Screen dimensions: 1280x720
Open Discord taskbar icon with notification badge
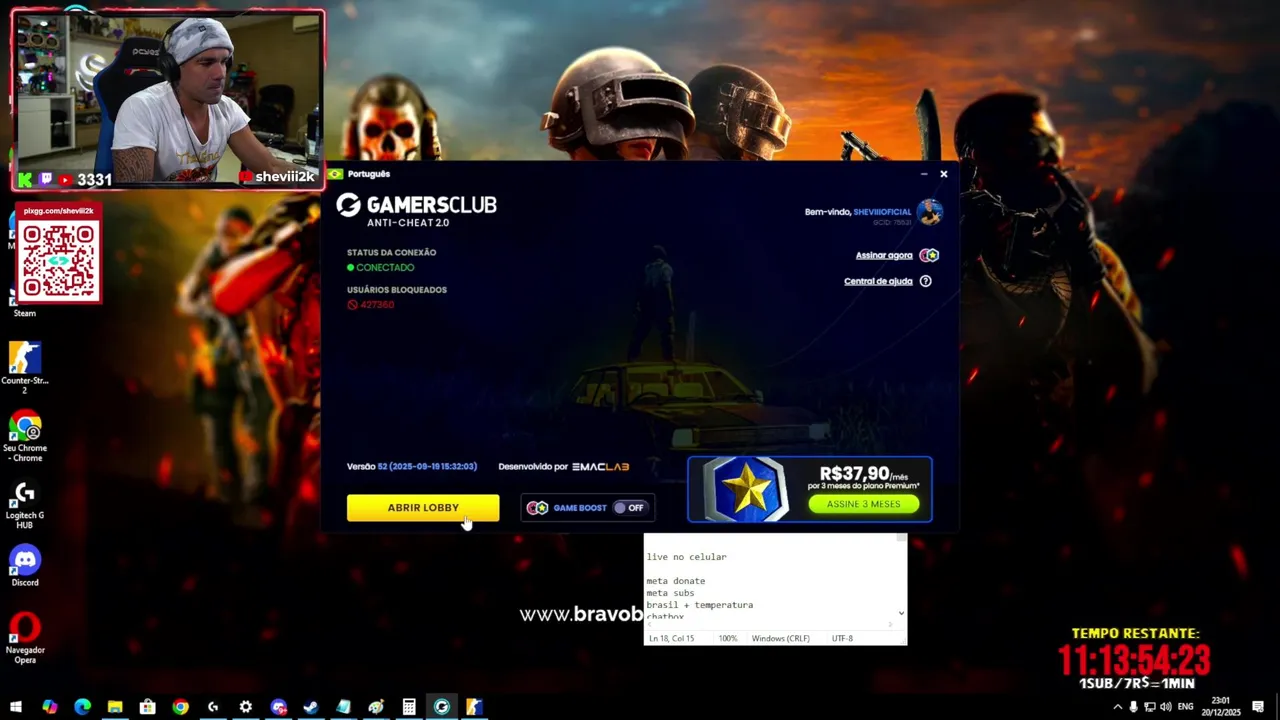click(x=278, y=707)
